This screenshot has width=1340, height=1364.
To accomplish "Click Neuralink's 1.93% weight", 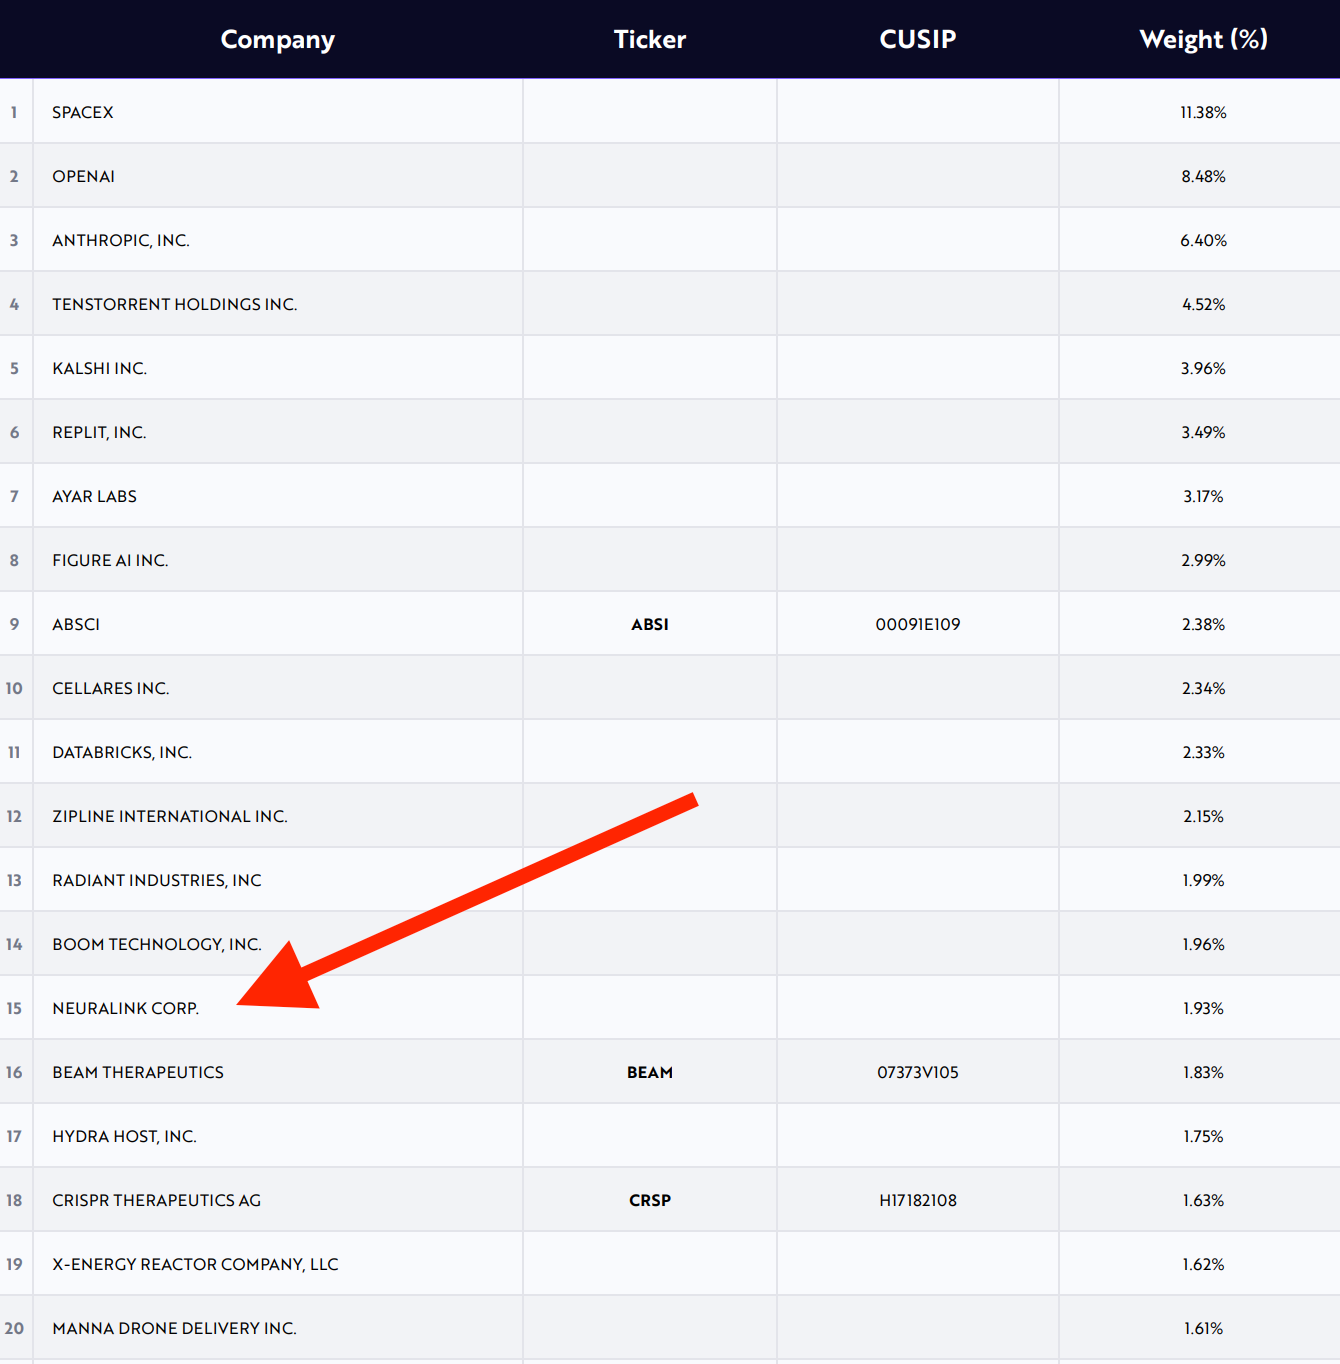I will (1203, 1008).
